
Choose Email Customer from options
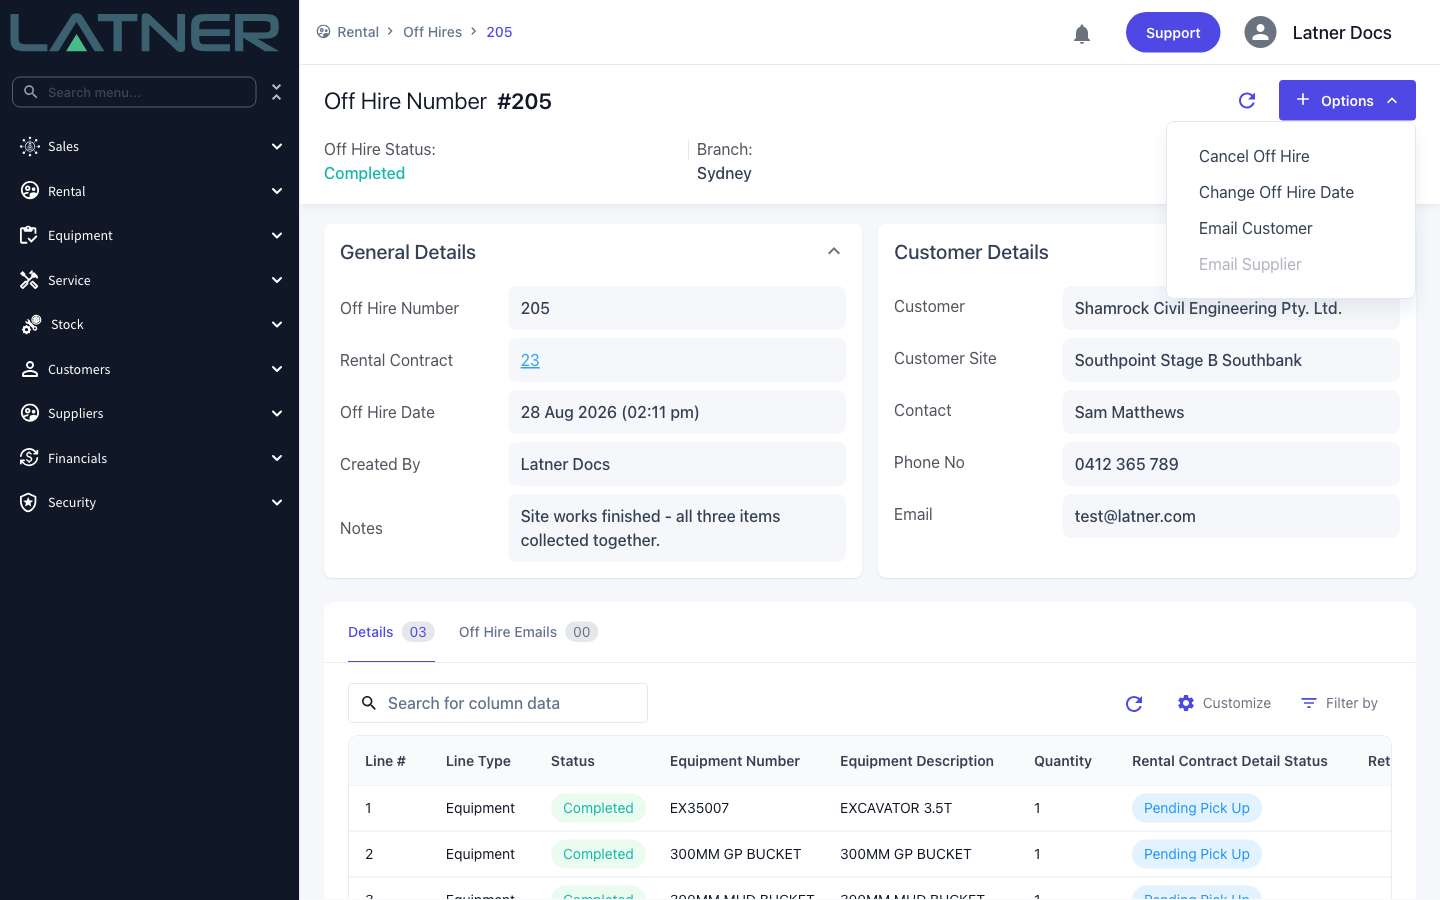click(x=1255, y=228)
